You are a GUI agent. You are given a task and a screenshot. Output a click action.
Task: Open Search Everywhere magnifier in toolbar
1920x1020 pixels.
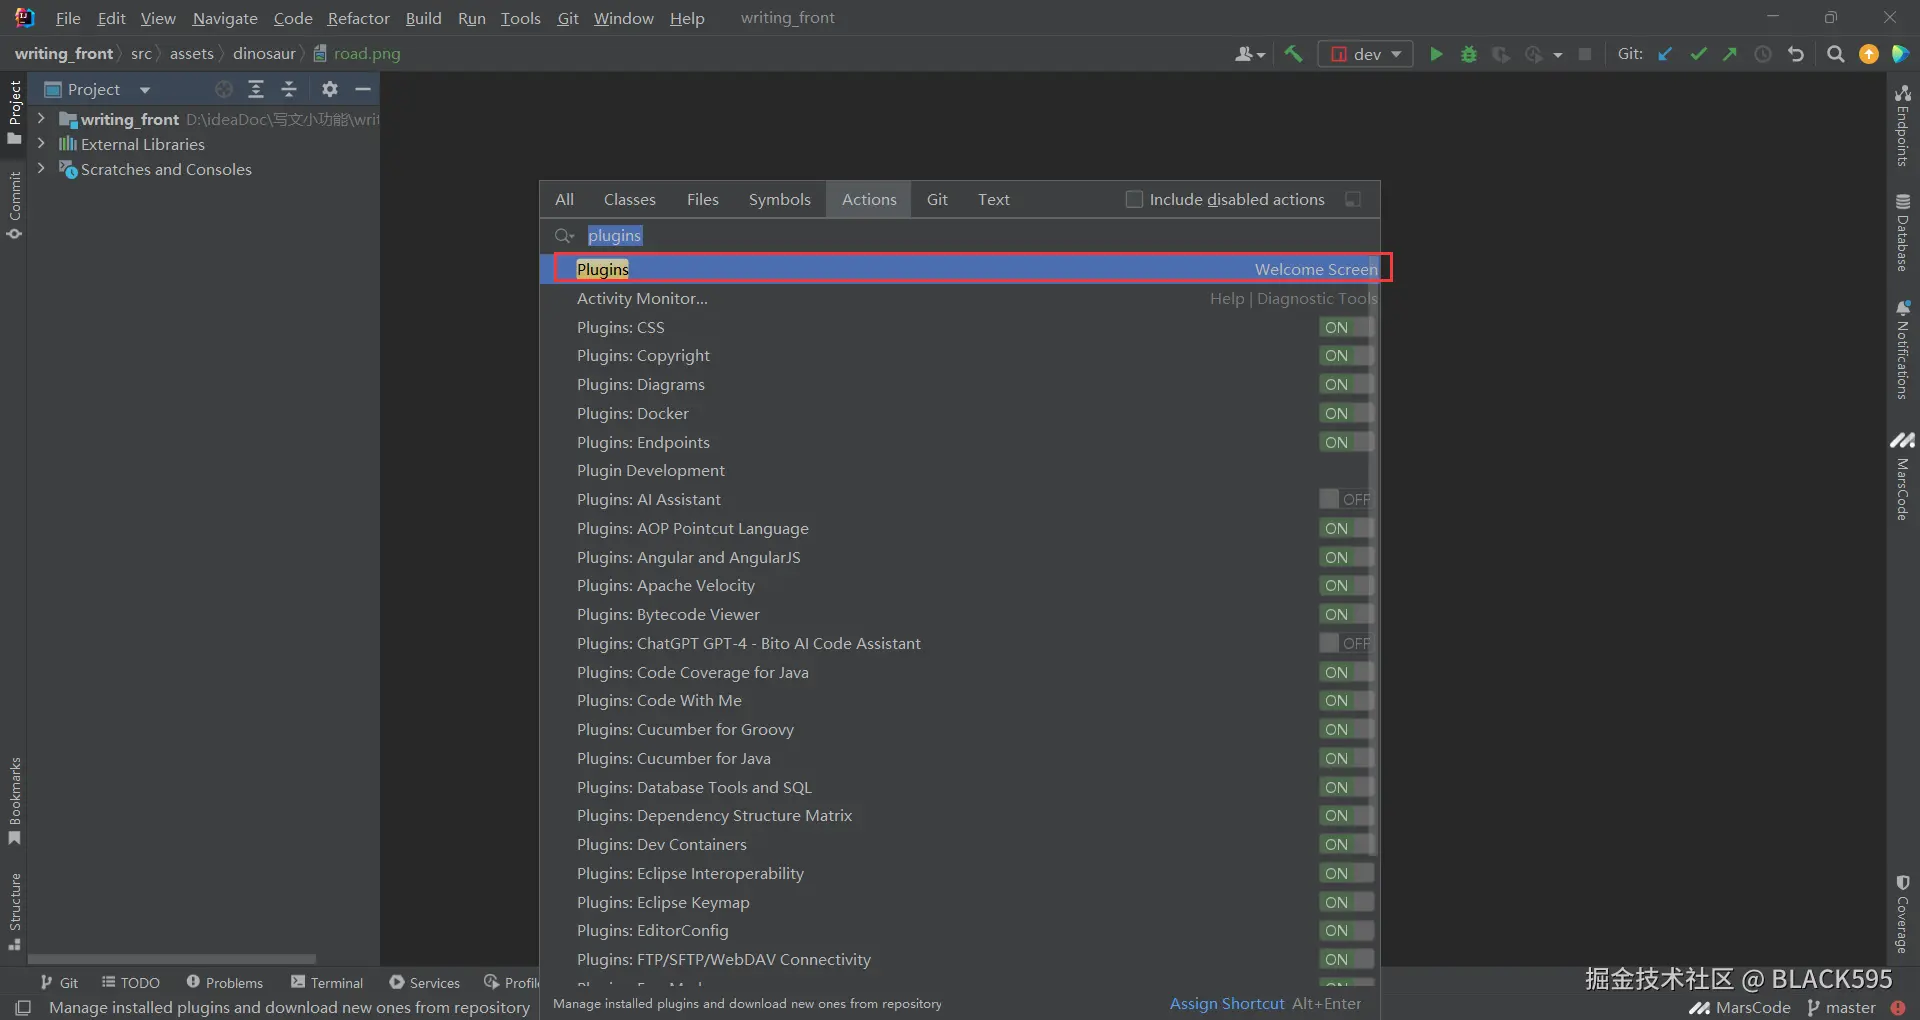1835,54
